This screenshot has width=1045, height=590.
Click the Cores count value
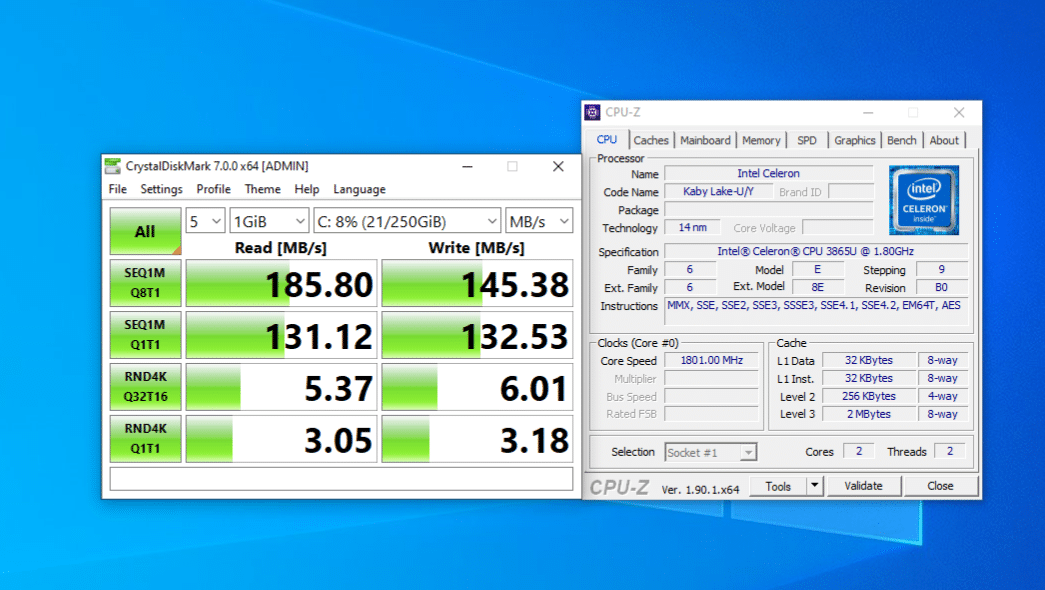[858, 451]
